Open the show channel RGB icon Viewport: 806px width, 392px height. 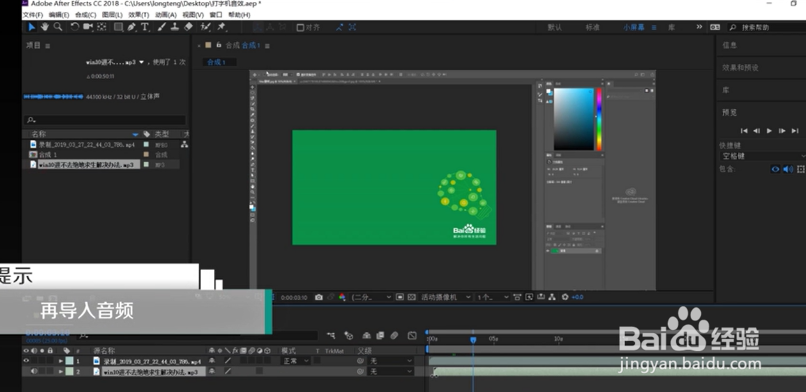342,297
